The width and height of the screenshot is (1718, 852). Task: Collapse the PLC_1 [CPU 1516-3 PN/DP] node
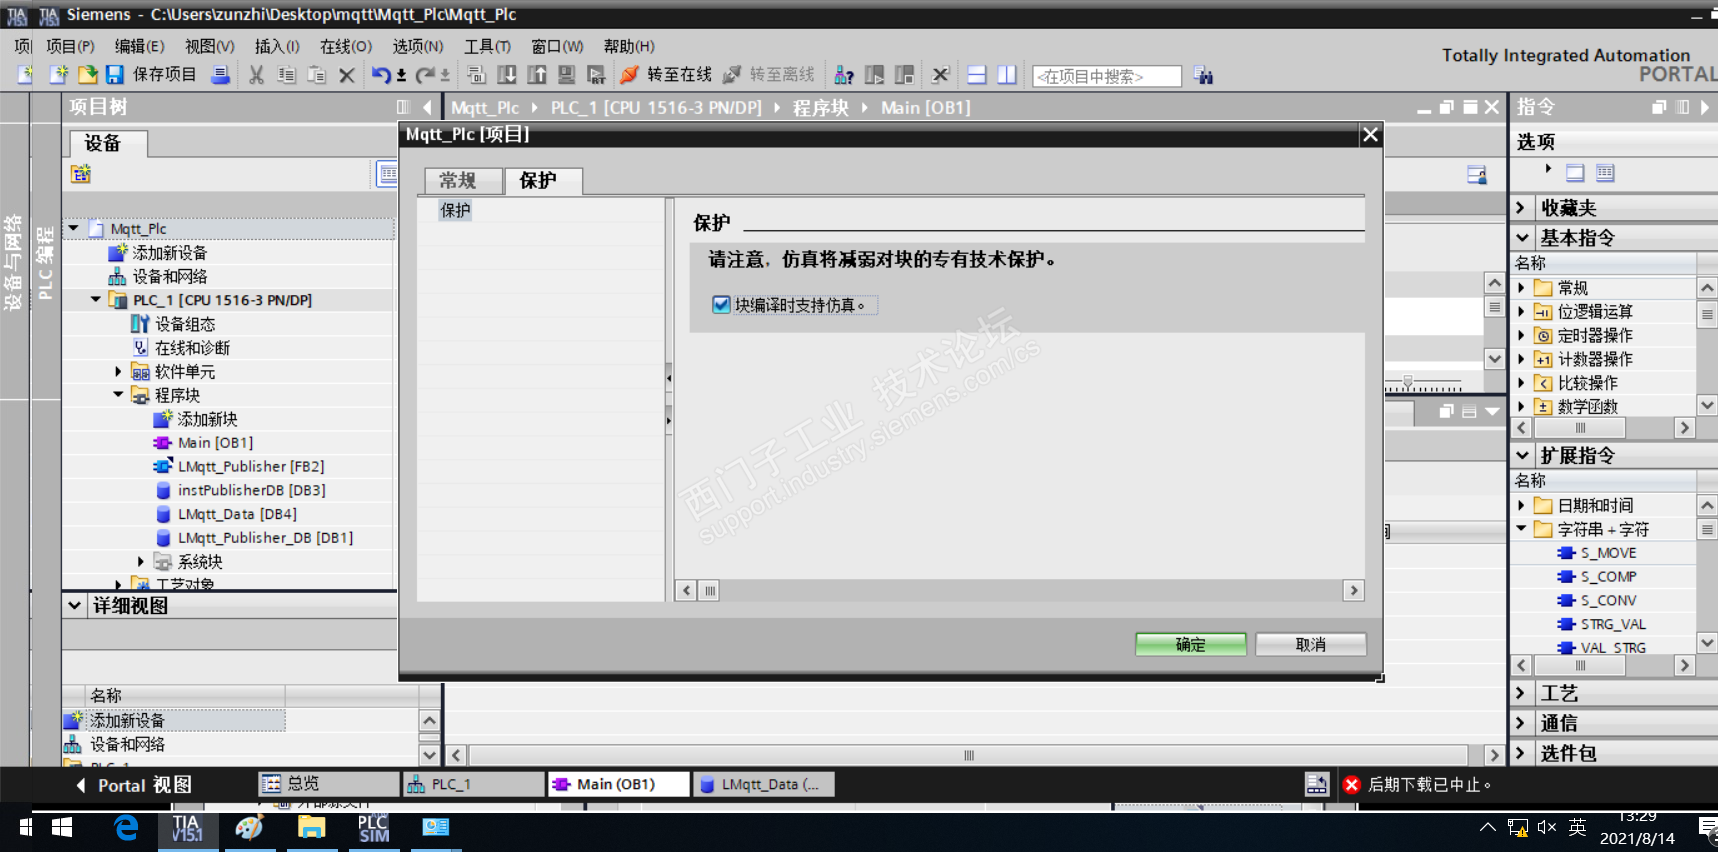coord(96,300)
